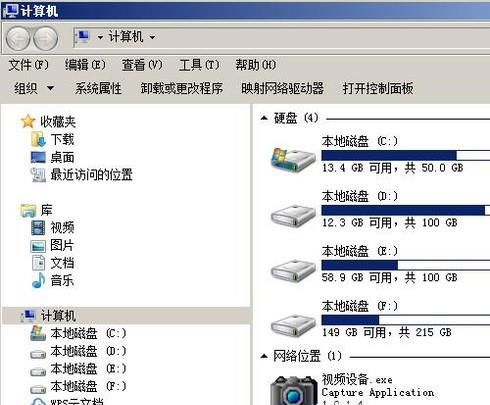Click 映射网络驱动器 button

[x=283, y=89]
